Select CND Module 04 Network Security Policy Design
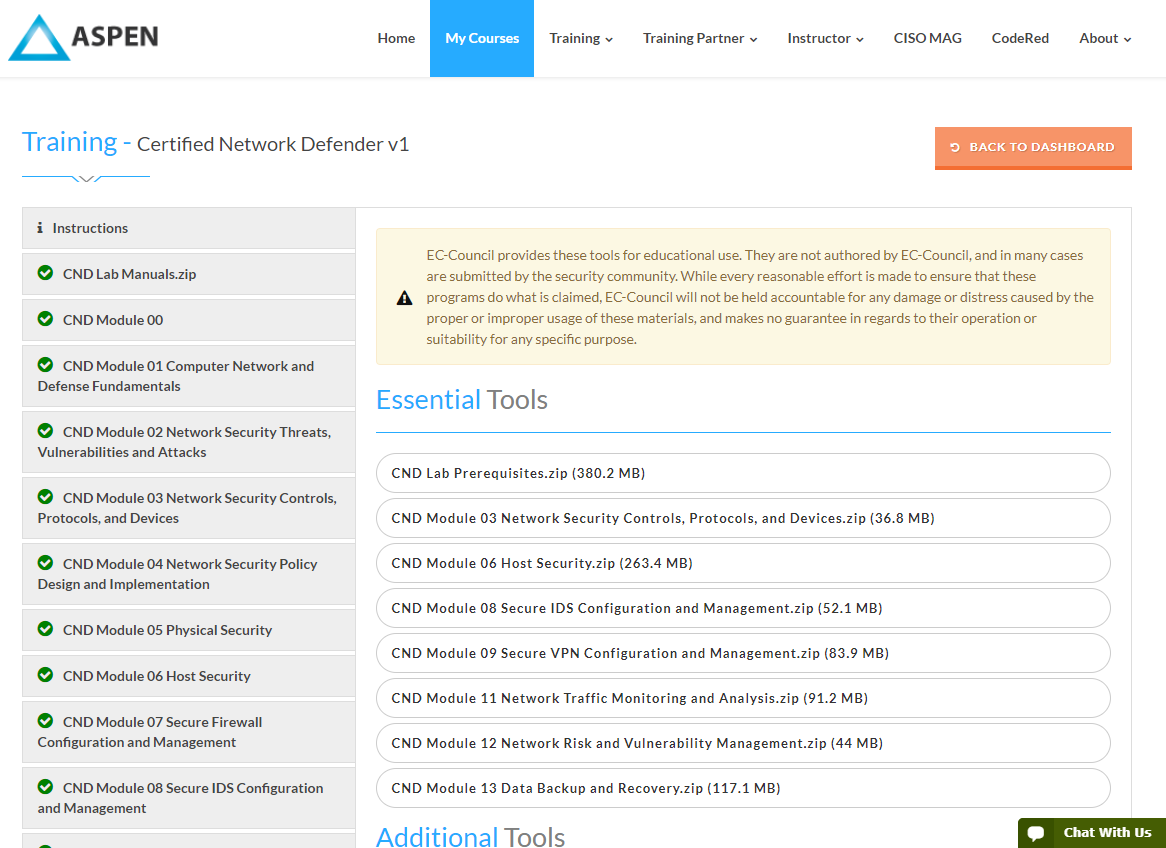The height and width of the screenshot is (848, 1166). [x=189, y=574]
